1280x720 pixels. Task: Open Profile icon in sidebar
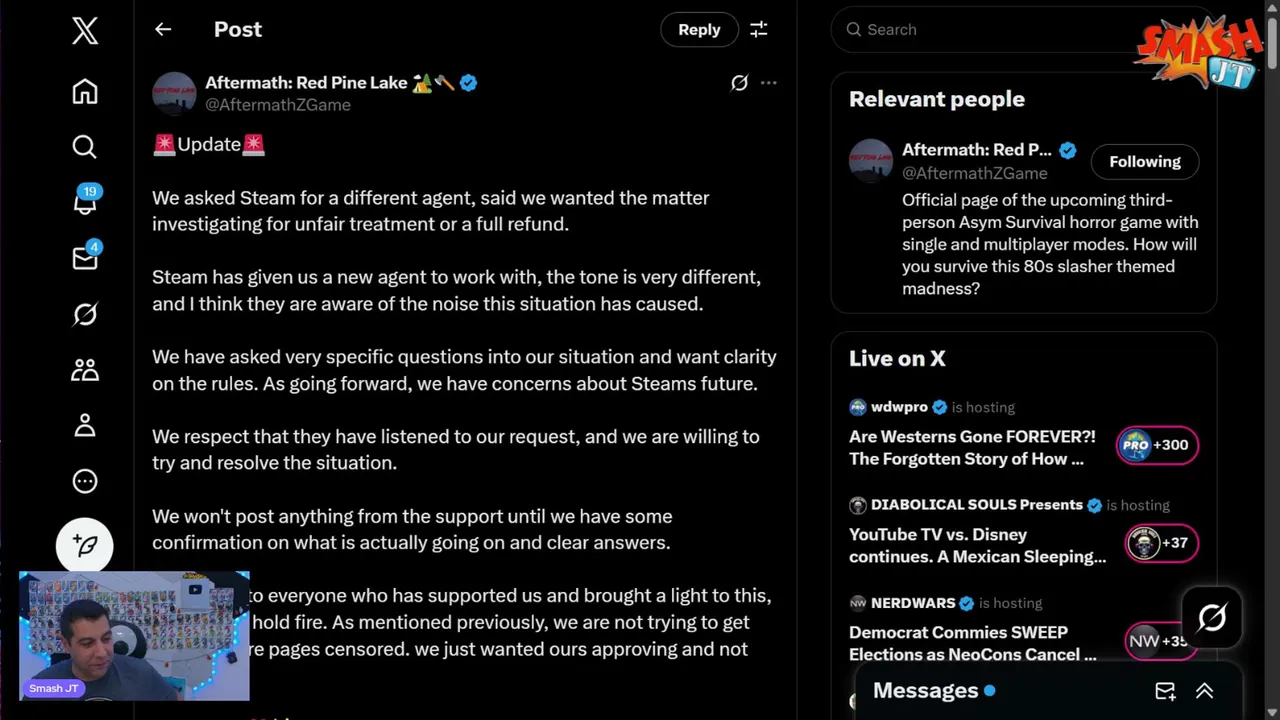[x=85, y=426]
